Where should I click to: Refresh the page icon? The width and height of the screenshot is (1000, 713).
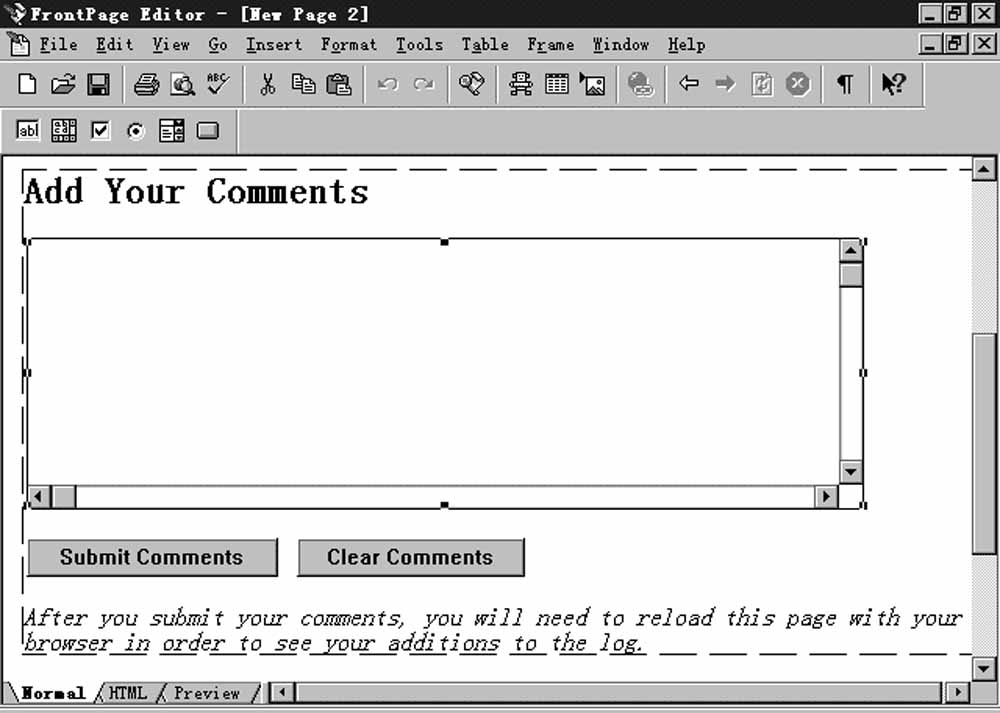[x=761, y=84]
